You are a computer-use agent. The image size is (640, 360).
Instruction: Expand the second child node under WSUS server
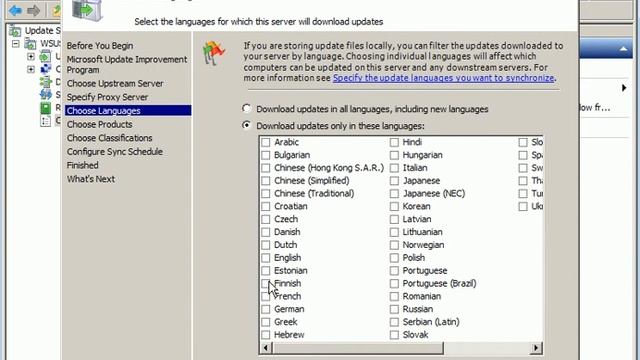(x=31, y=69)
